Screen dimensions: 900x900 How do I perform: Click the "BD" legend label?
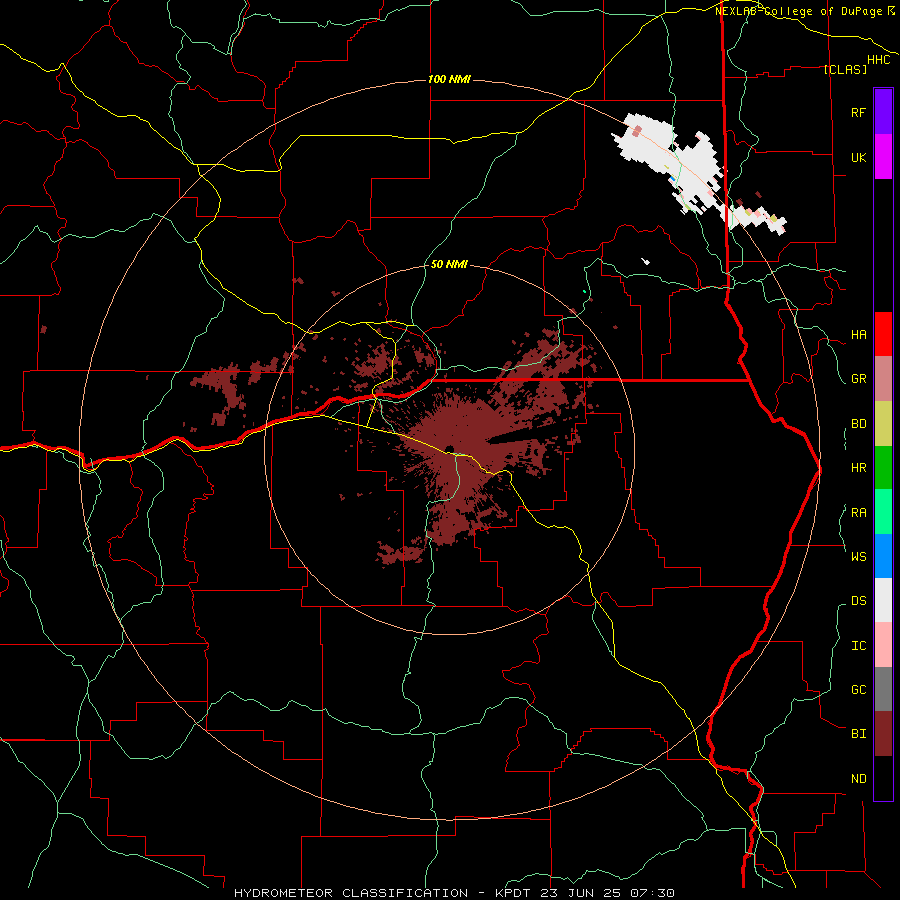point(858,424)
